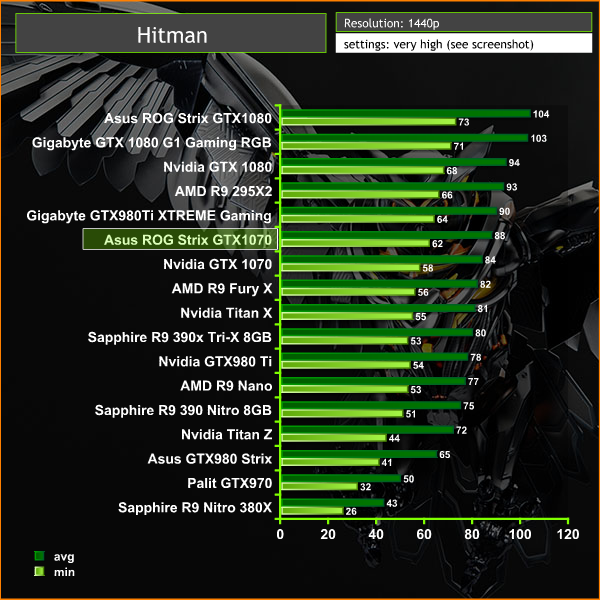Click the avg bar value 81
This screenshot has height=600, width=600.
click(x=483, y=309)
